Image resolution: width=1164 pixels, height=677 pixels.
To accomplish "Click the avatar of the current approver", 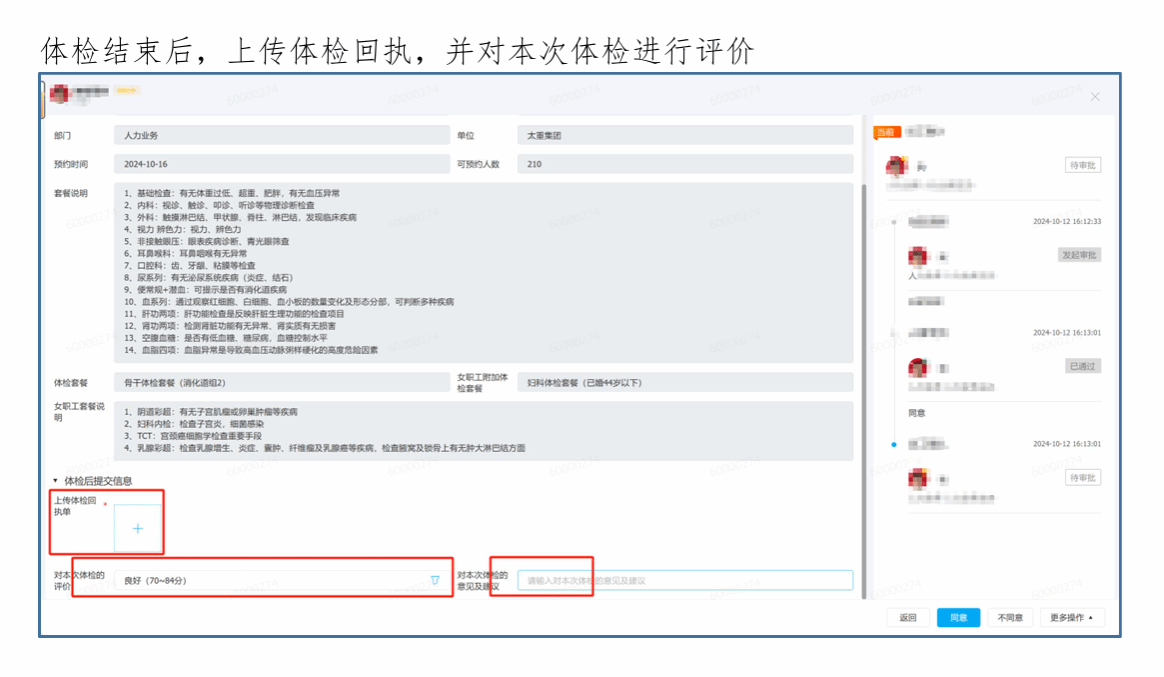I will (896, 166).
